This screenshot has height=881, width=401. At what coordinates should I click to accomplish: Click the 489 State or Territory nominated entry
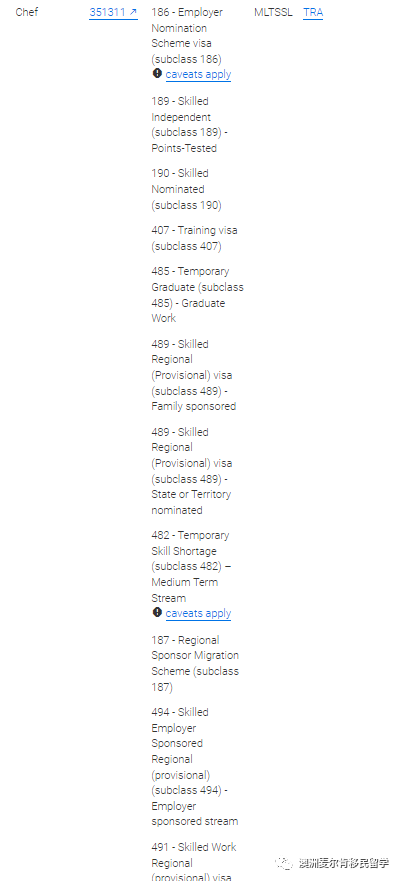coord(192,471)
